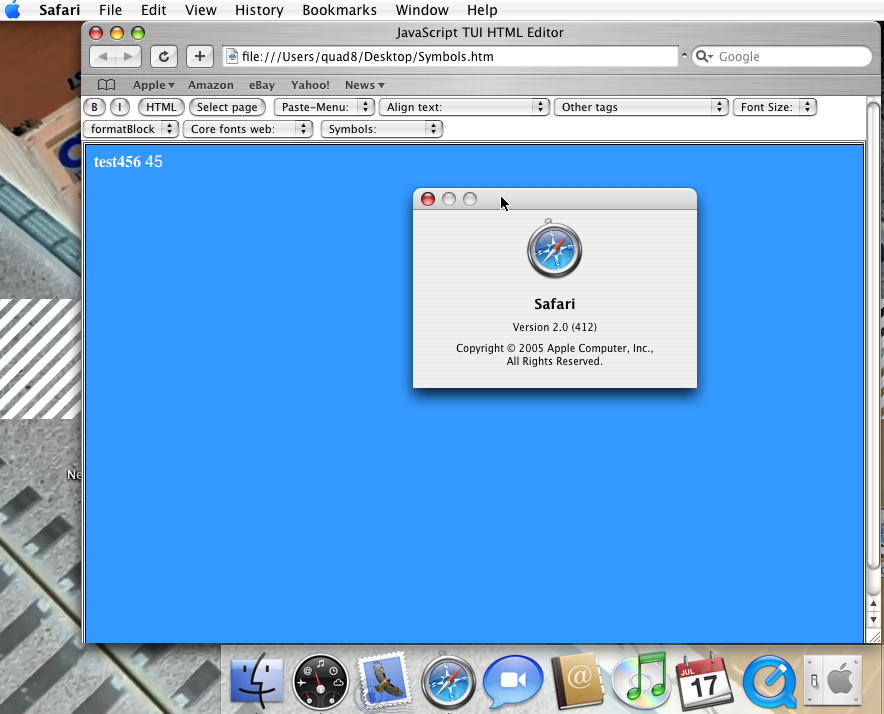Launch Dashboard from the Dock
The width and height of the screenshot is (884, 714).
coord(320,681)
